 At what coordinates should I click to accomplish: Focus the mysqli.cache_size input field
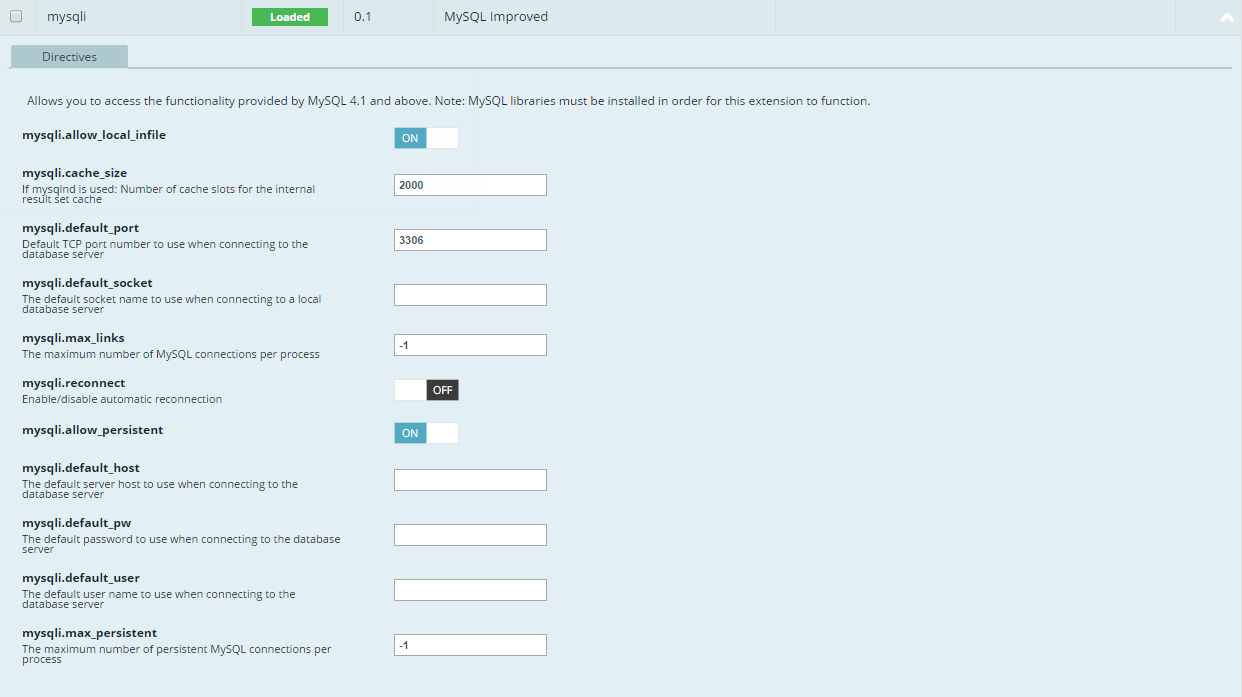(470, 185)
